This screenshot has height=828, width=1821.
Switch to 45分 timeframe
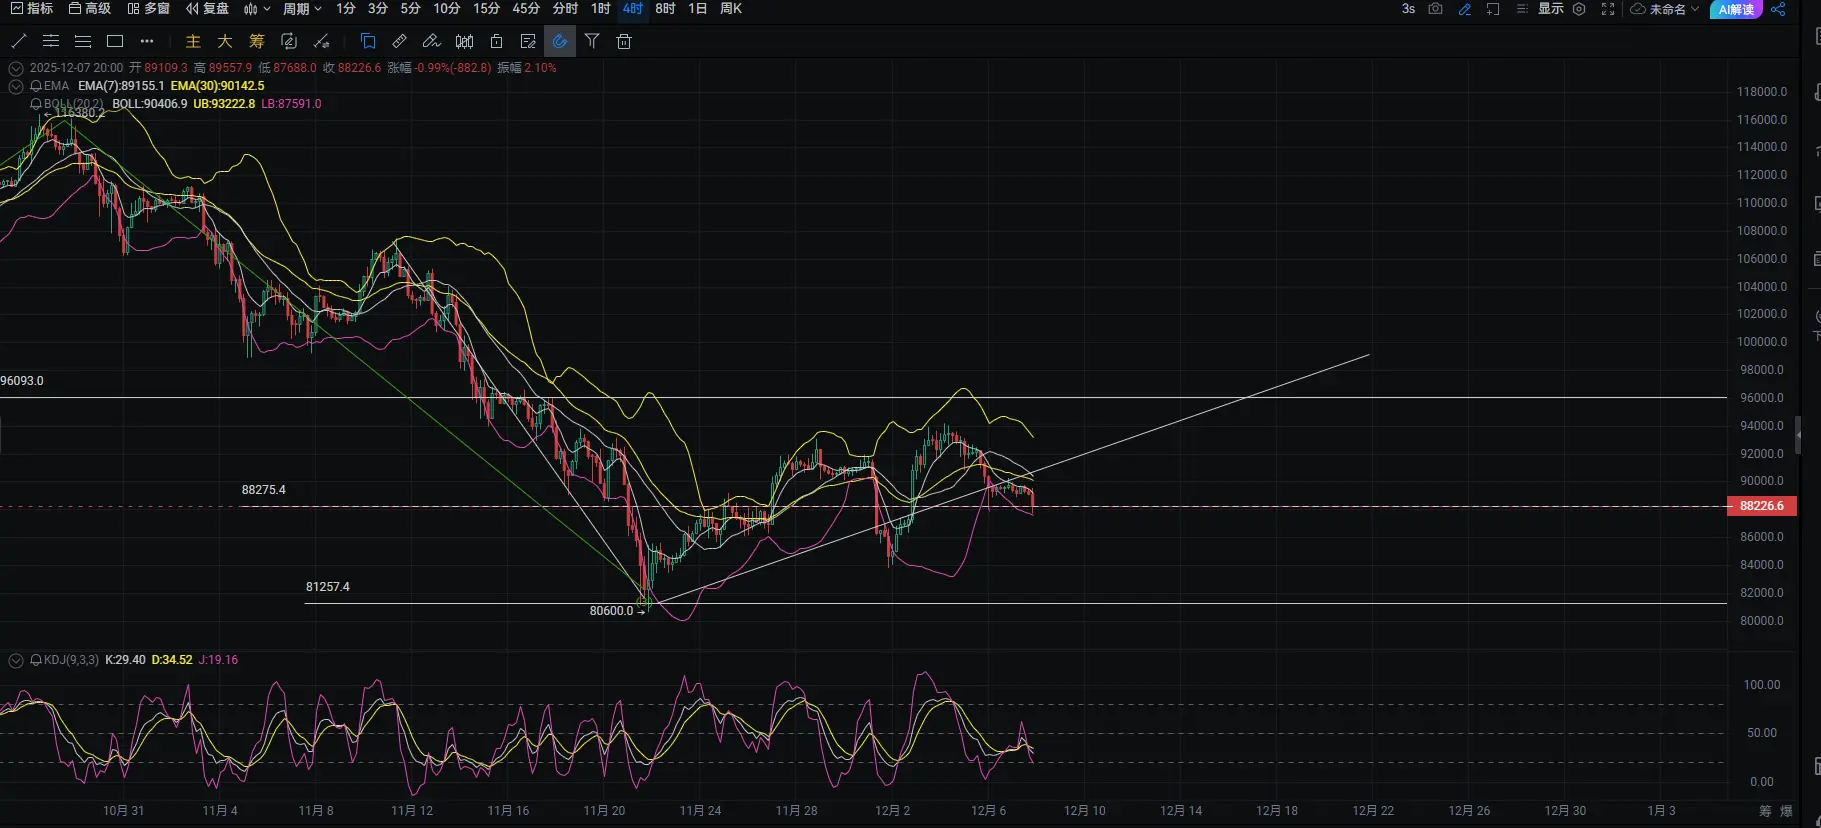point(526,9)
